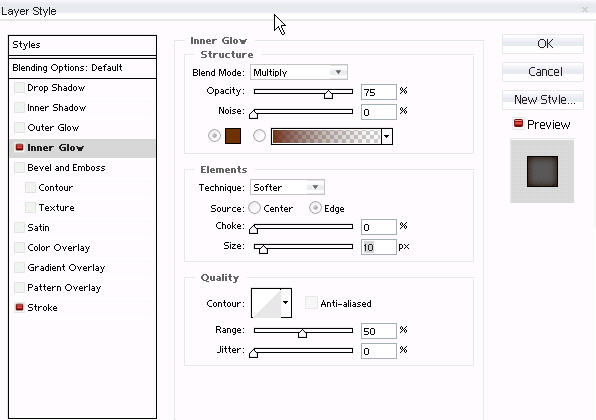
Task: Click the New Style... button
Action: [543, 100]
